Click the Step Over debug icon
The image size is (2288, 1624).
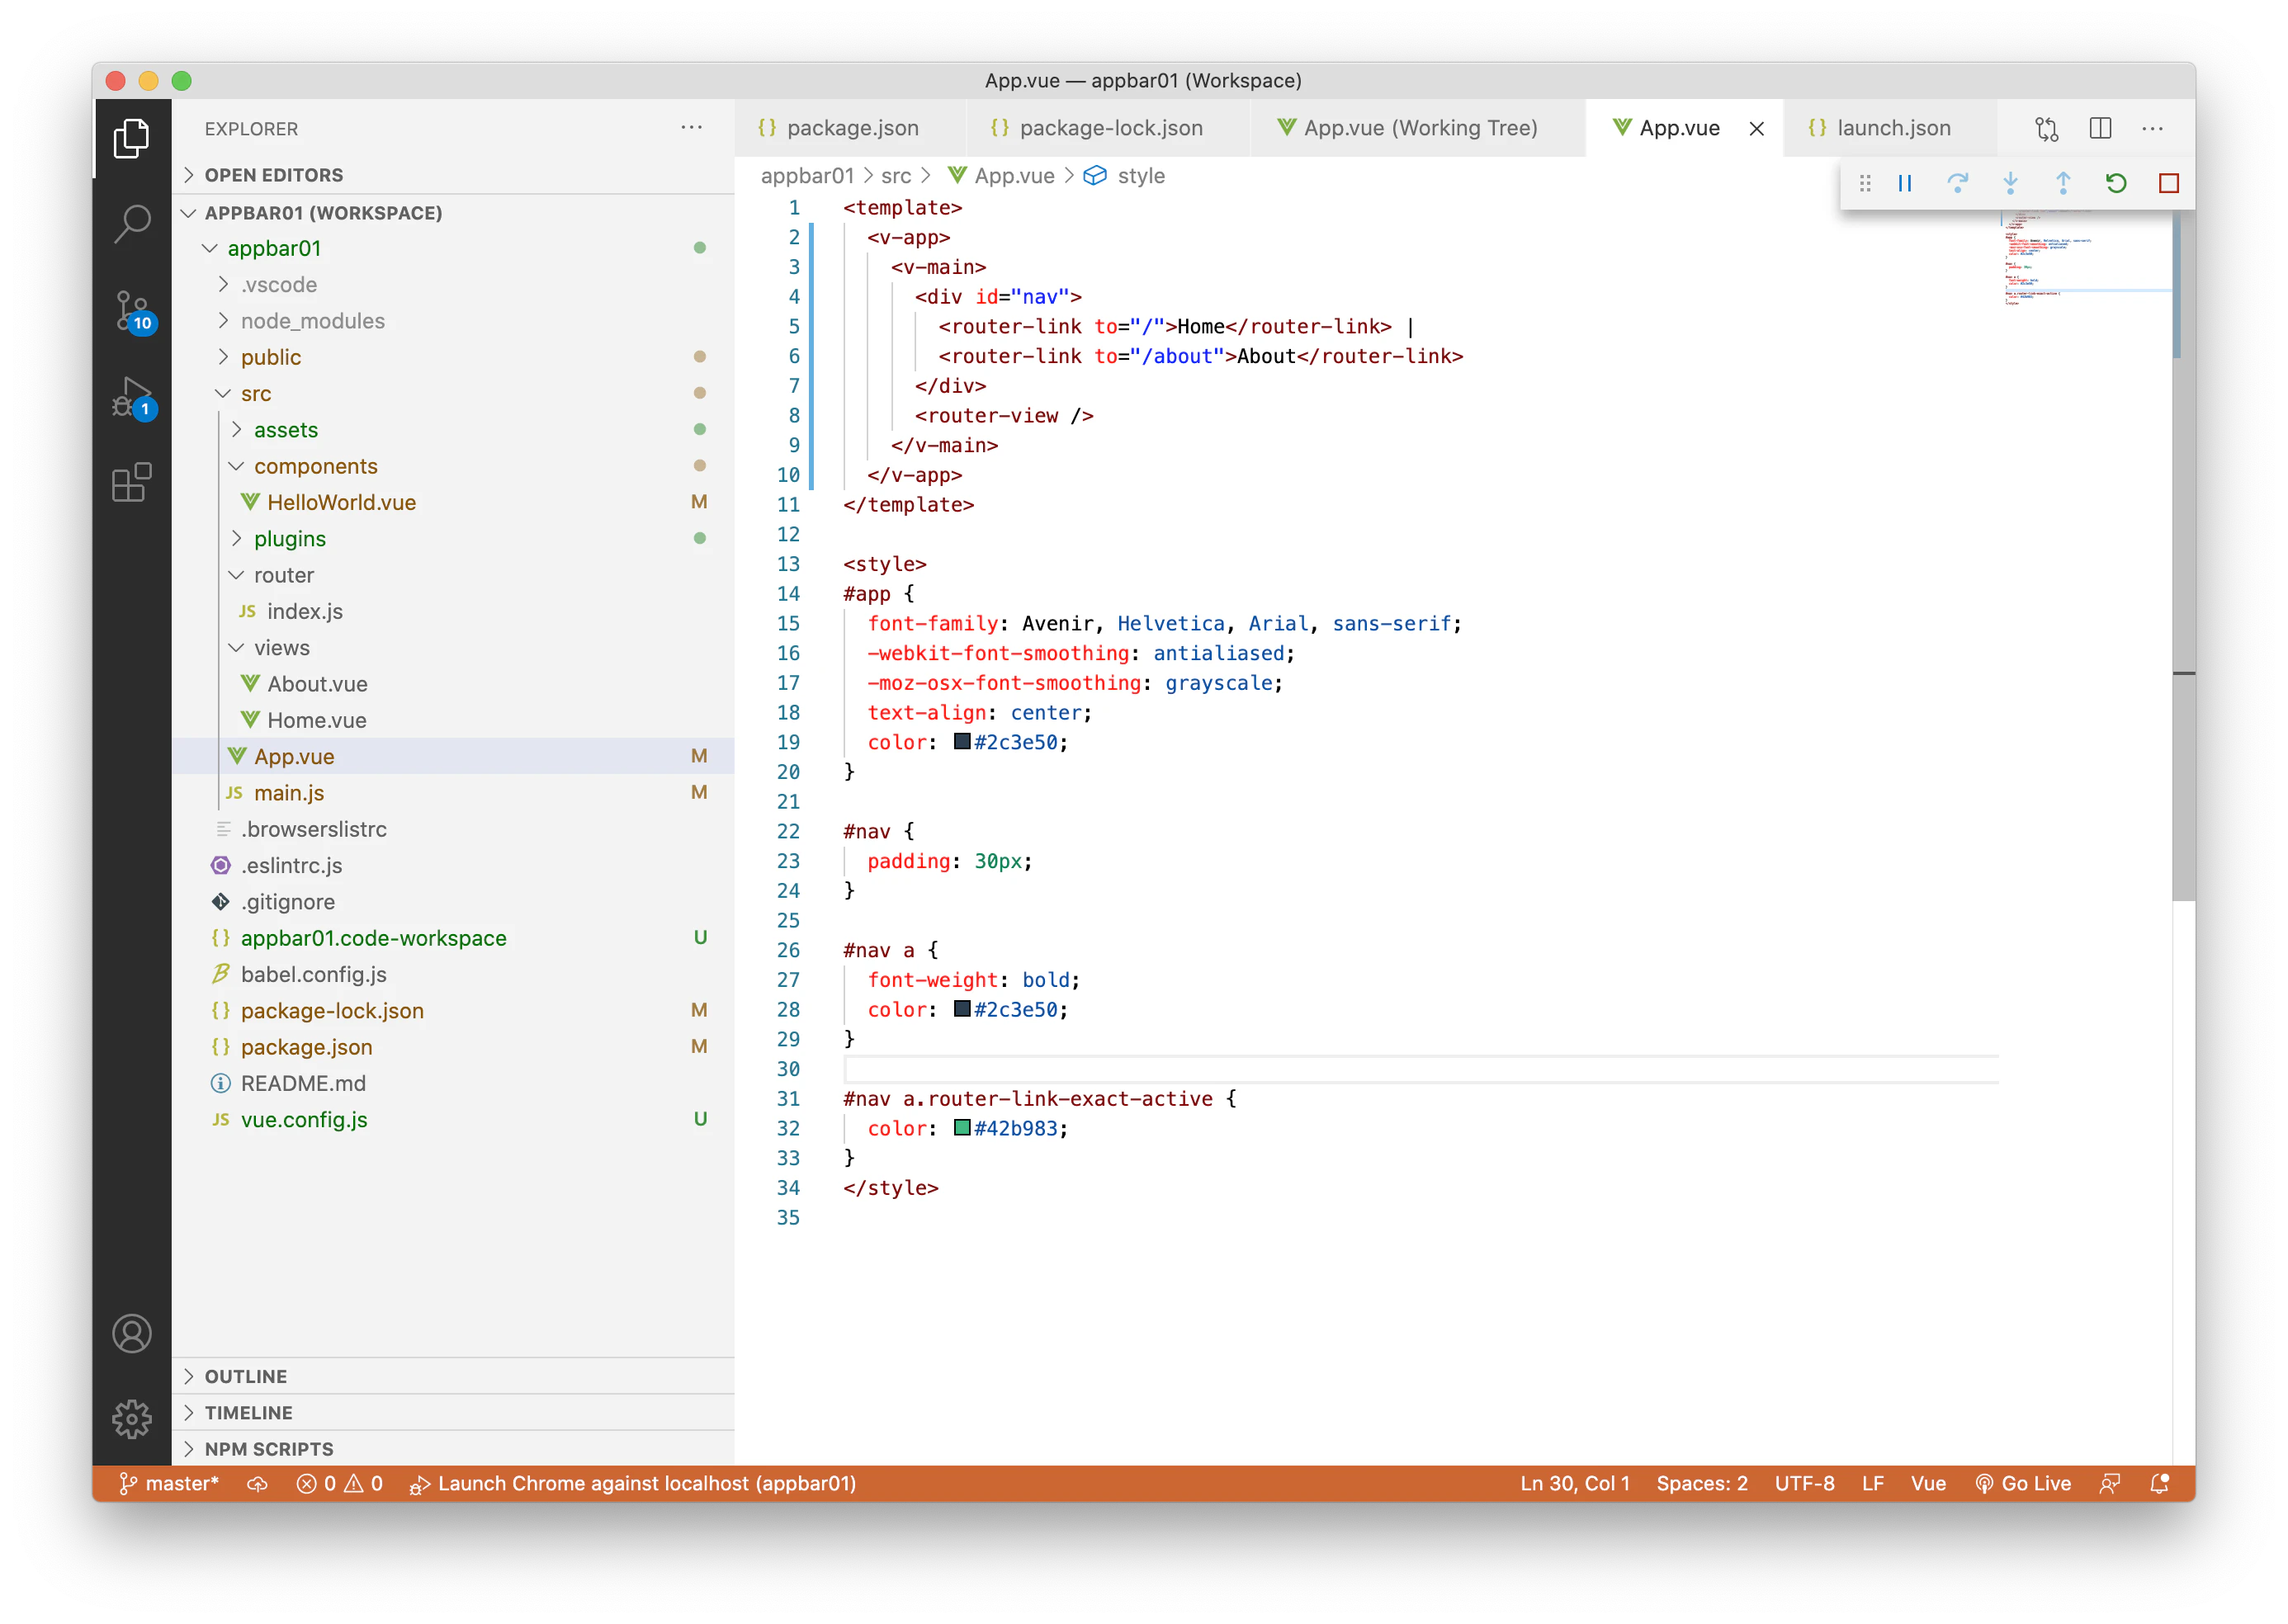(x=1957, y=183)
